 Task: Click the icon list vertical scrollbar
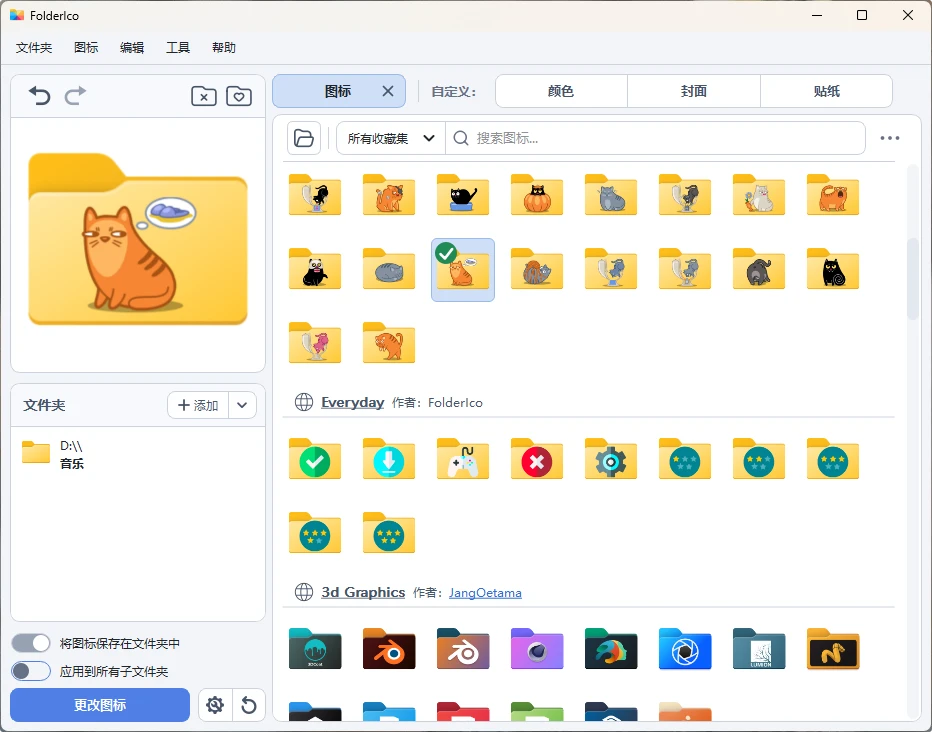click(912, 279)
